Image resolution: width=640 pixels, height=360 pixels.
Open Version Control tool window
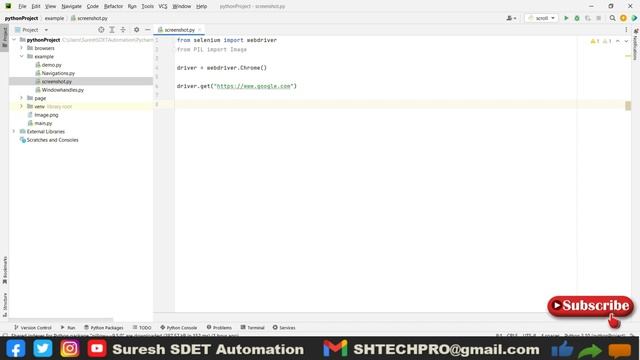pos(33,328)
